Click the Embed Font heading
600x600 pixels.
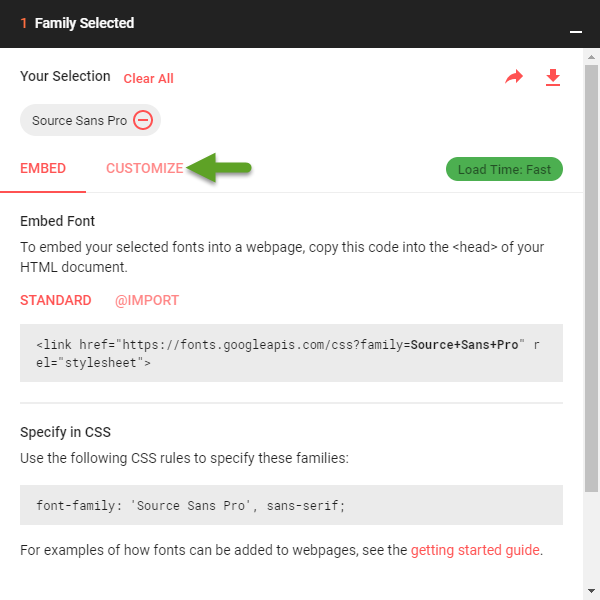coord(57,221)
